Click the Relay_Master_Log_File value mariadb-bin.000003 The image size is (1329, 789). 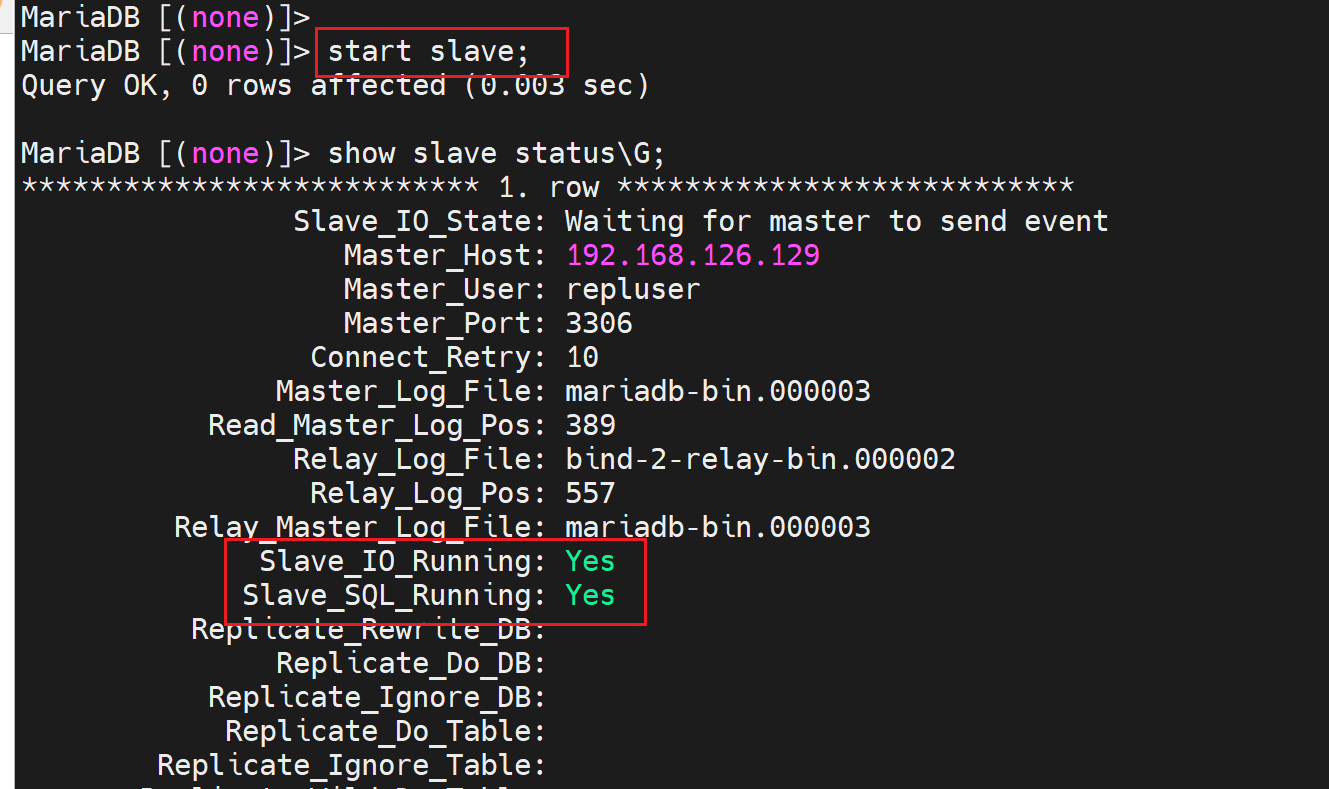[x=718, y=527]
